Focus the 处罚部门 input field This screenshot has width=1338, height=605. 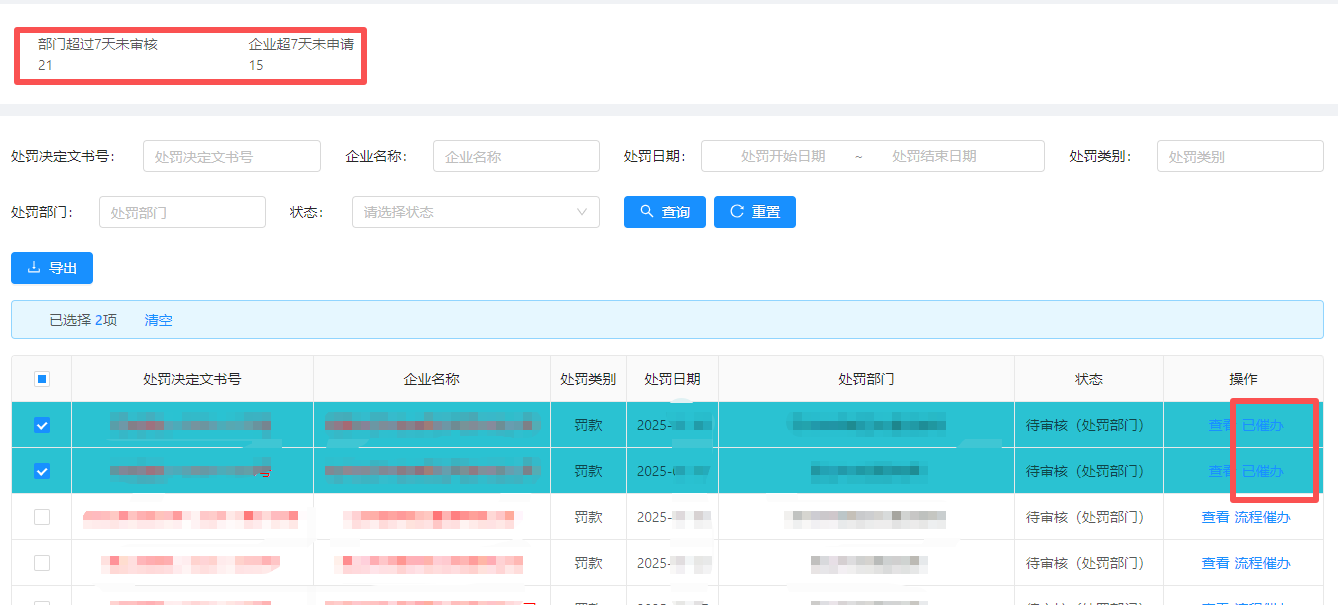tap(182, 212)
